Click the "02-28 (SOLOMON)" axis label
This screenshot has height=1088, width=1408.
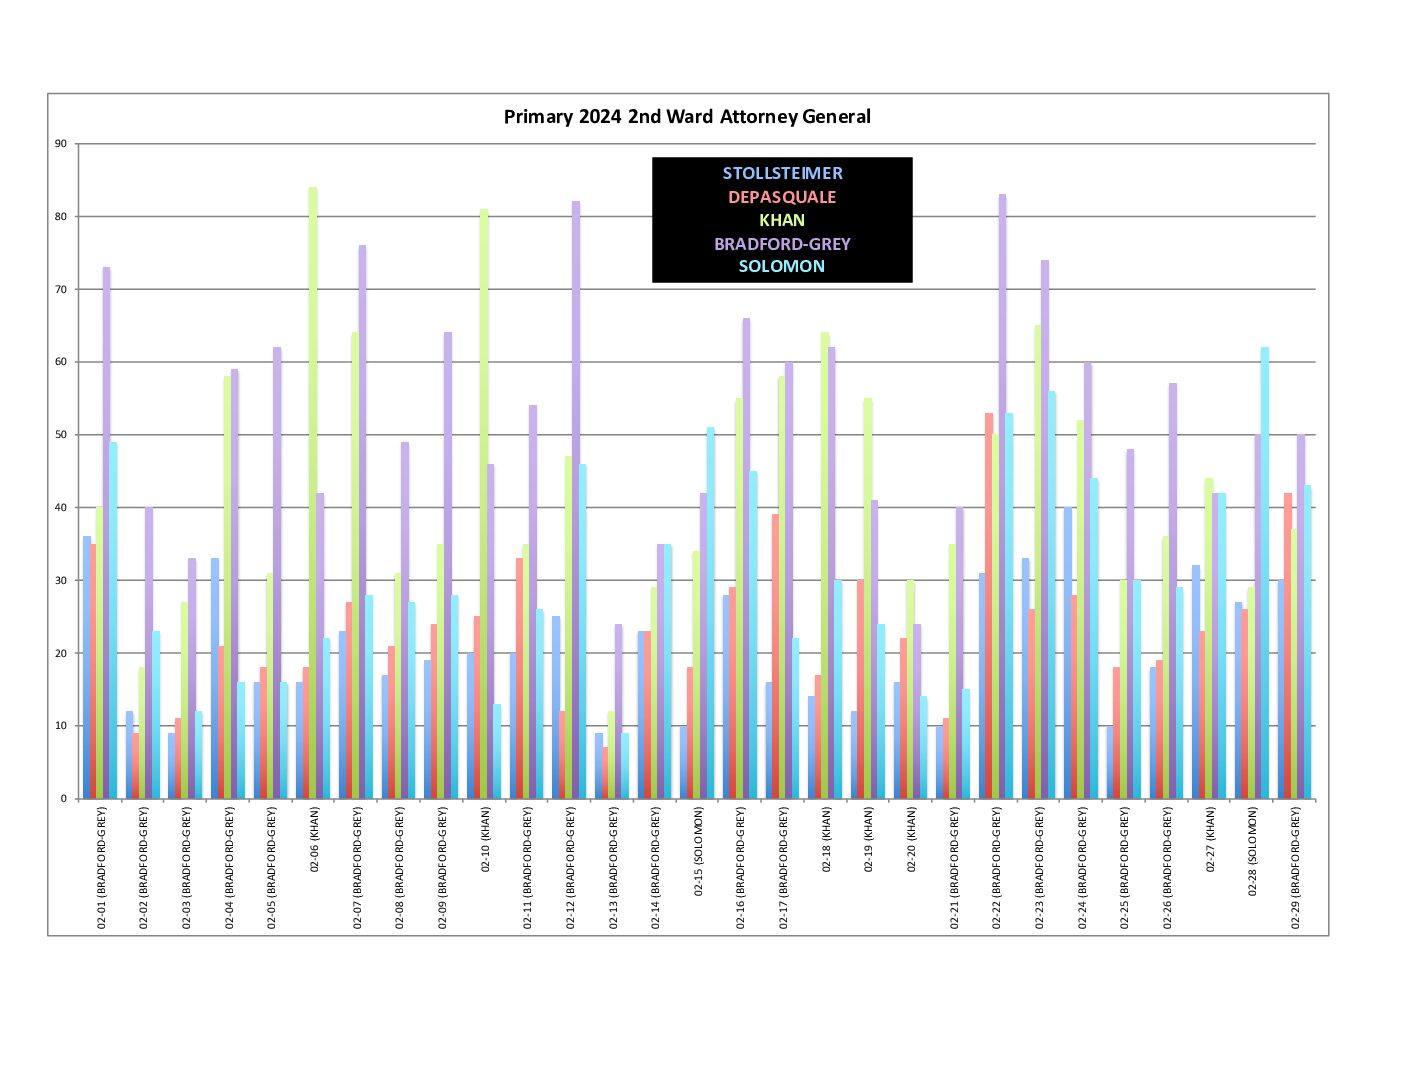point(1252,850)
